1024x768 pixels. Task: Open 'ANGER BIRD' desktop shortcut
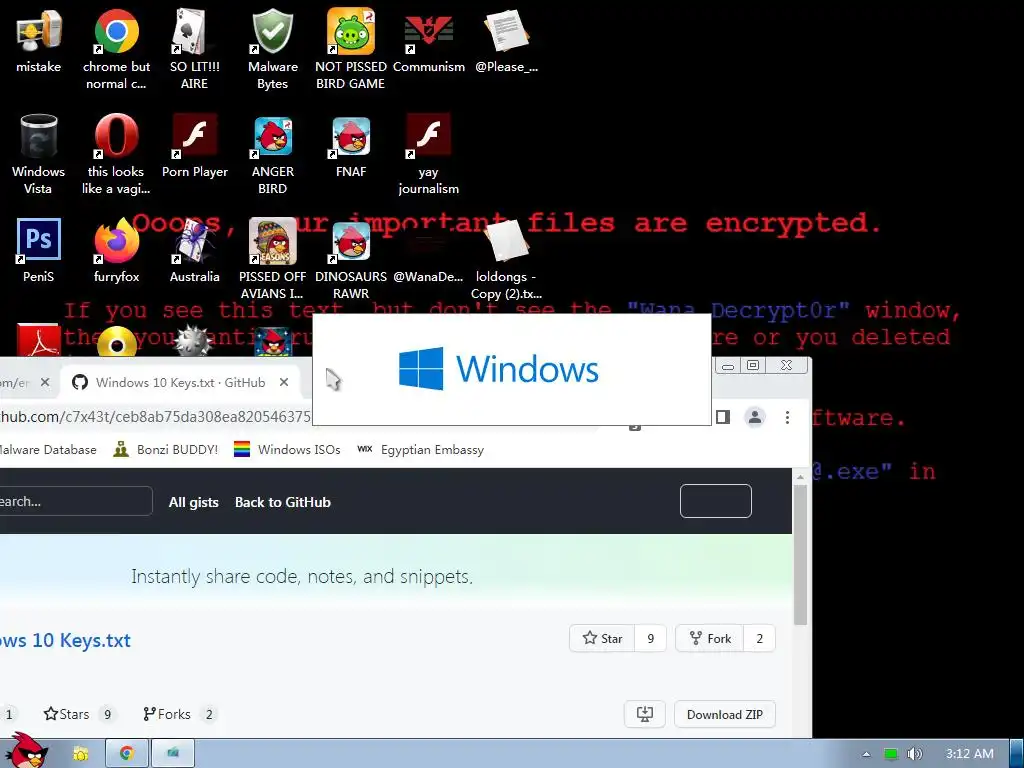272,154
